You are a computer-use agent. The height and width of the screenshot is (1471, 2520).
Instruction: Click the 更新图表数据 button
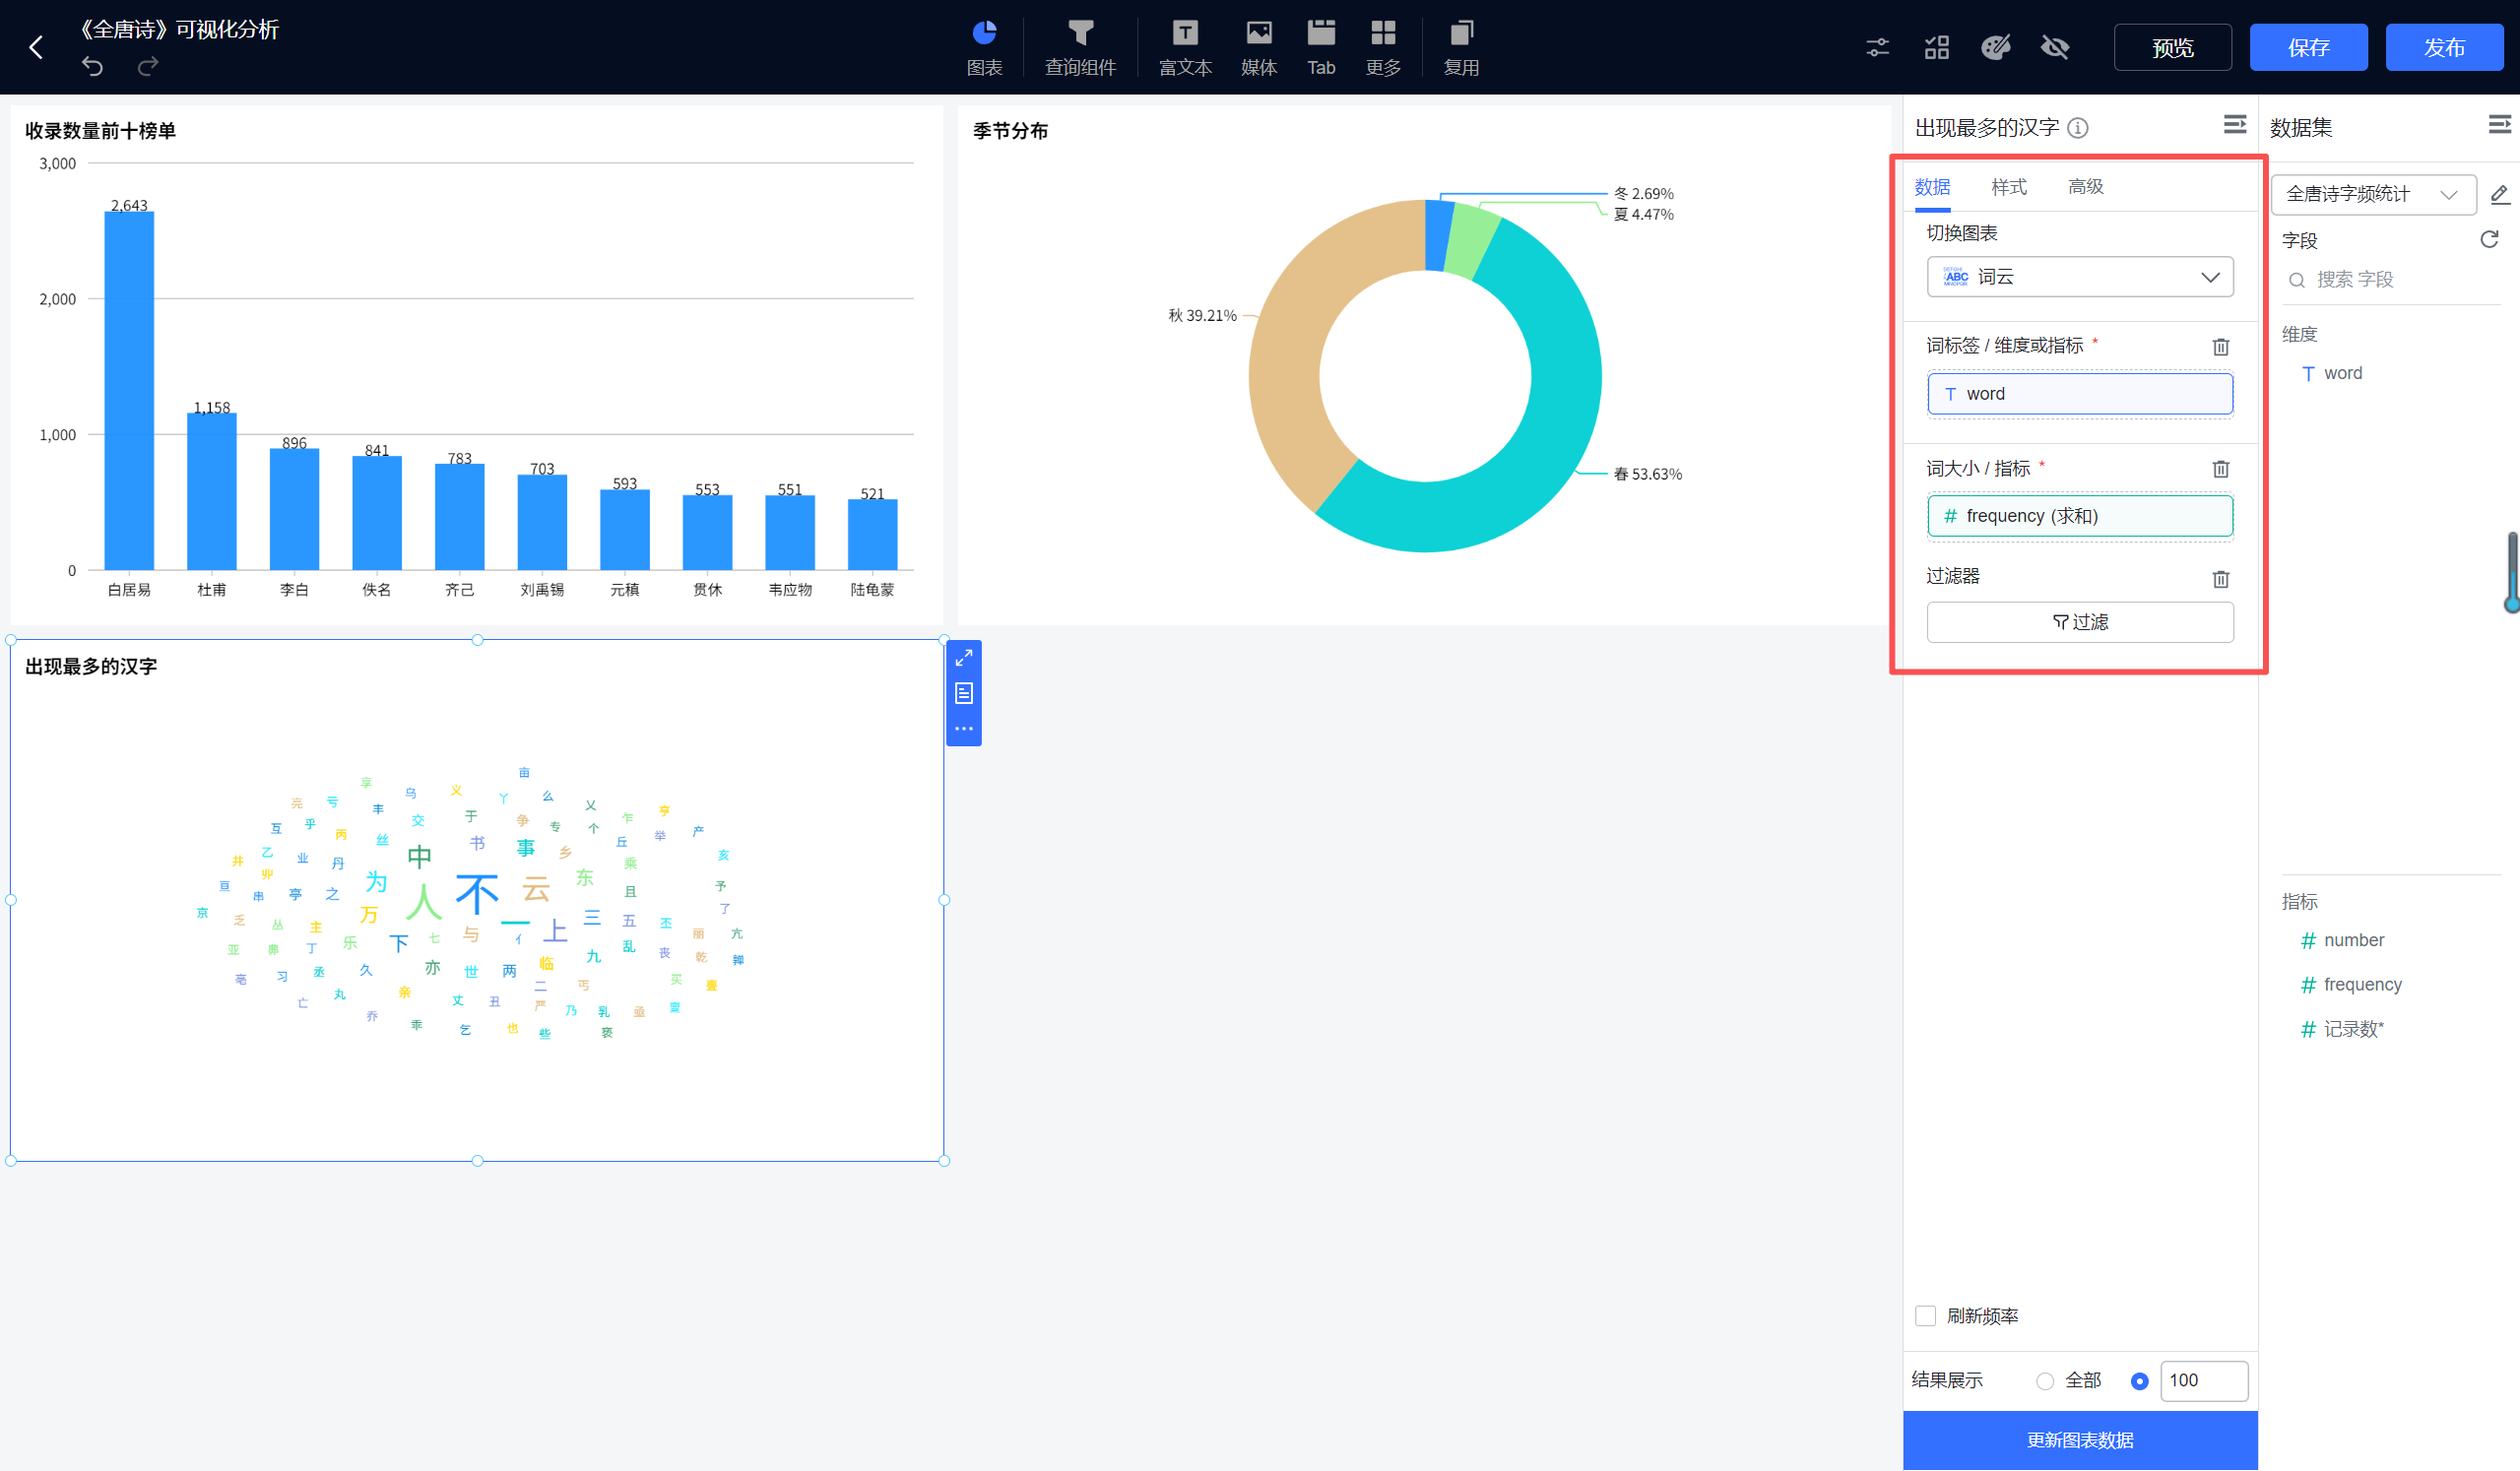pyautogui.click(x=2079, y=1440)
